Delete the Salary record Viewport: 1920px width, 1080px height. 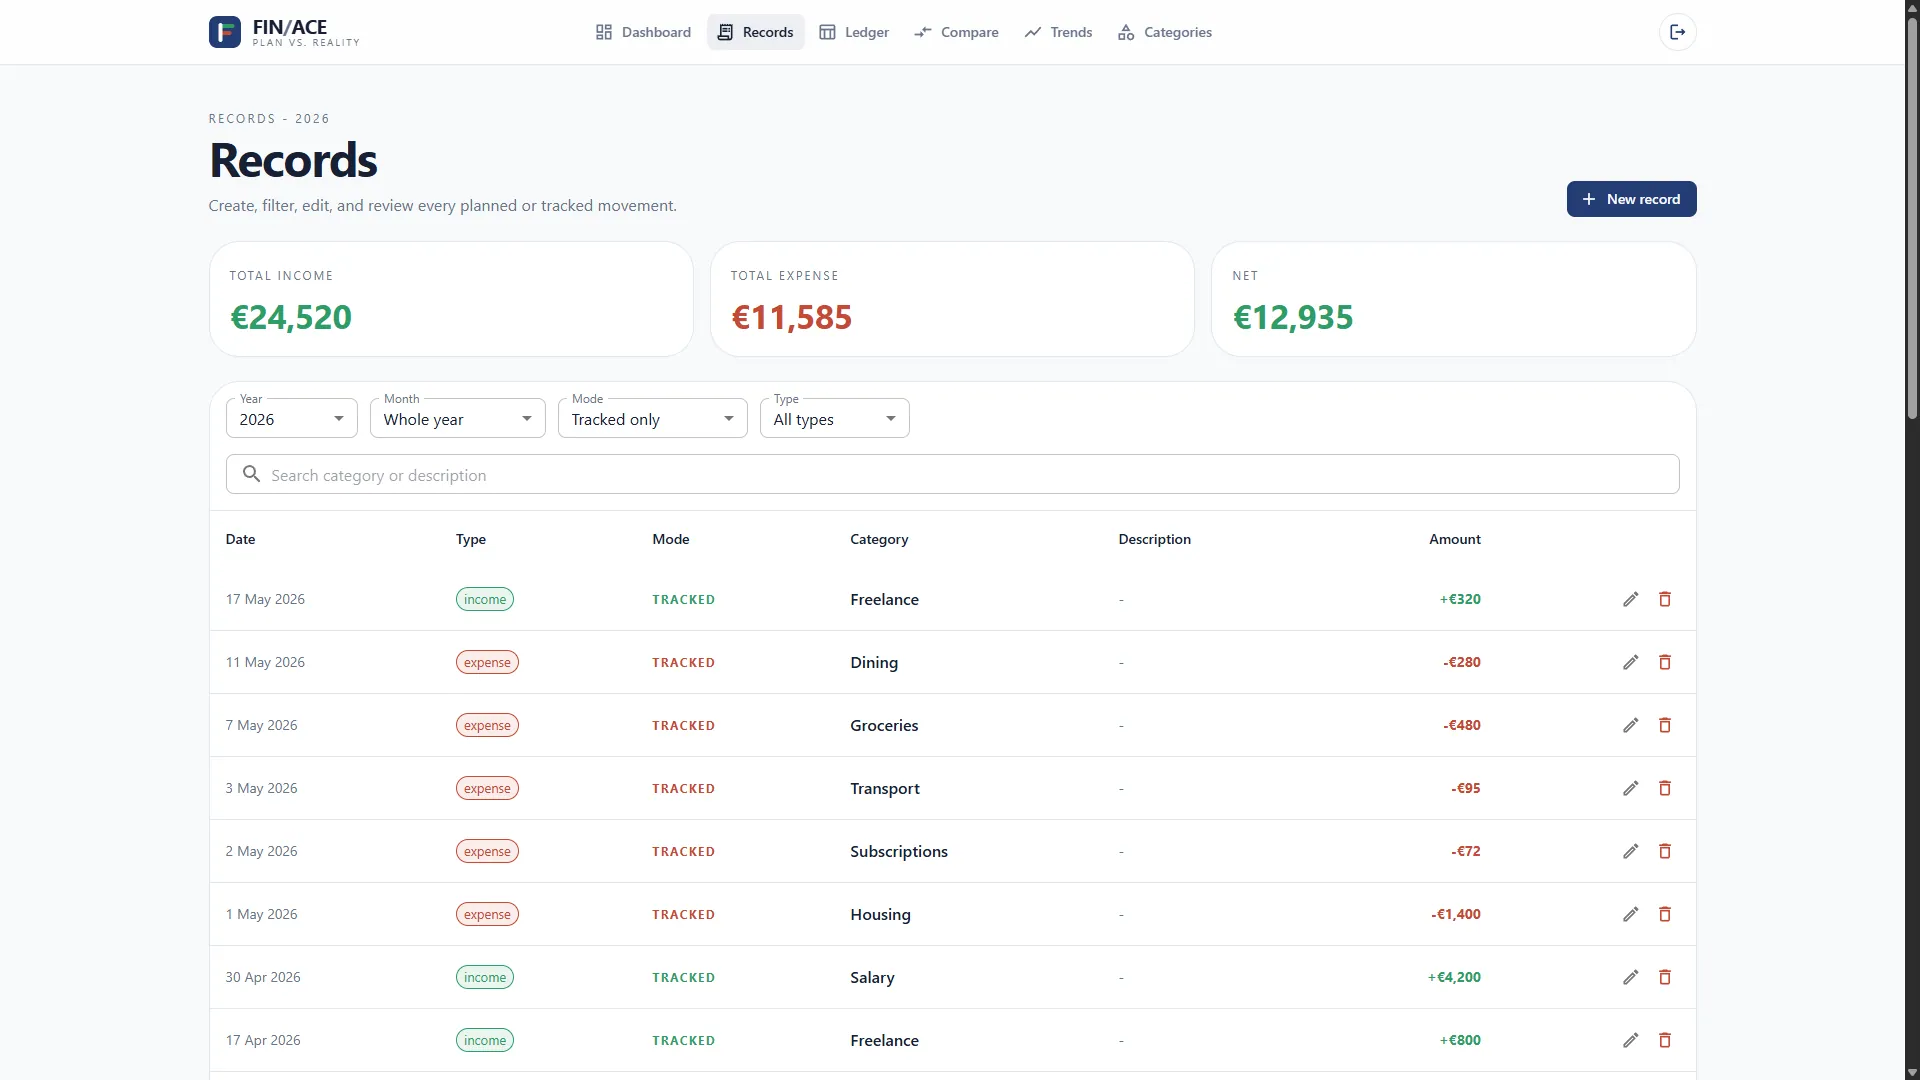click(x=1665, y=977)
